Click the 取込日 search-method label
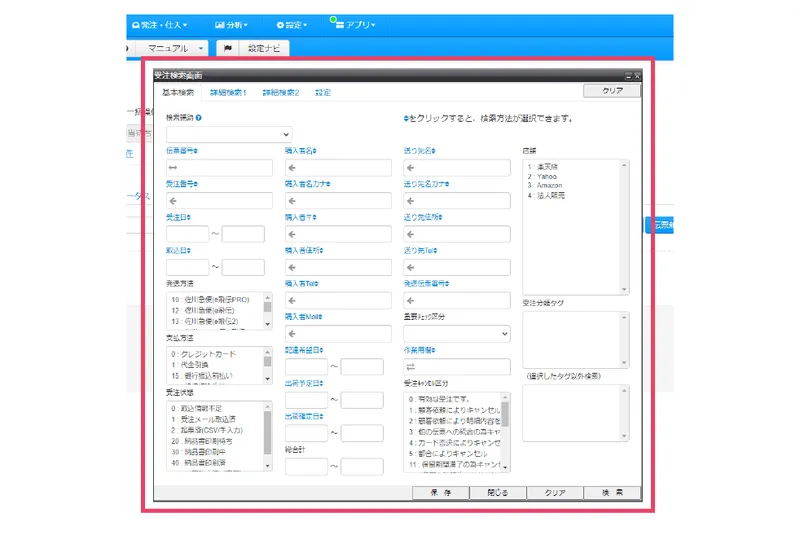Screen dimensions: 800x534 coord(178,250)
